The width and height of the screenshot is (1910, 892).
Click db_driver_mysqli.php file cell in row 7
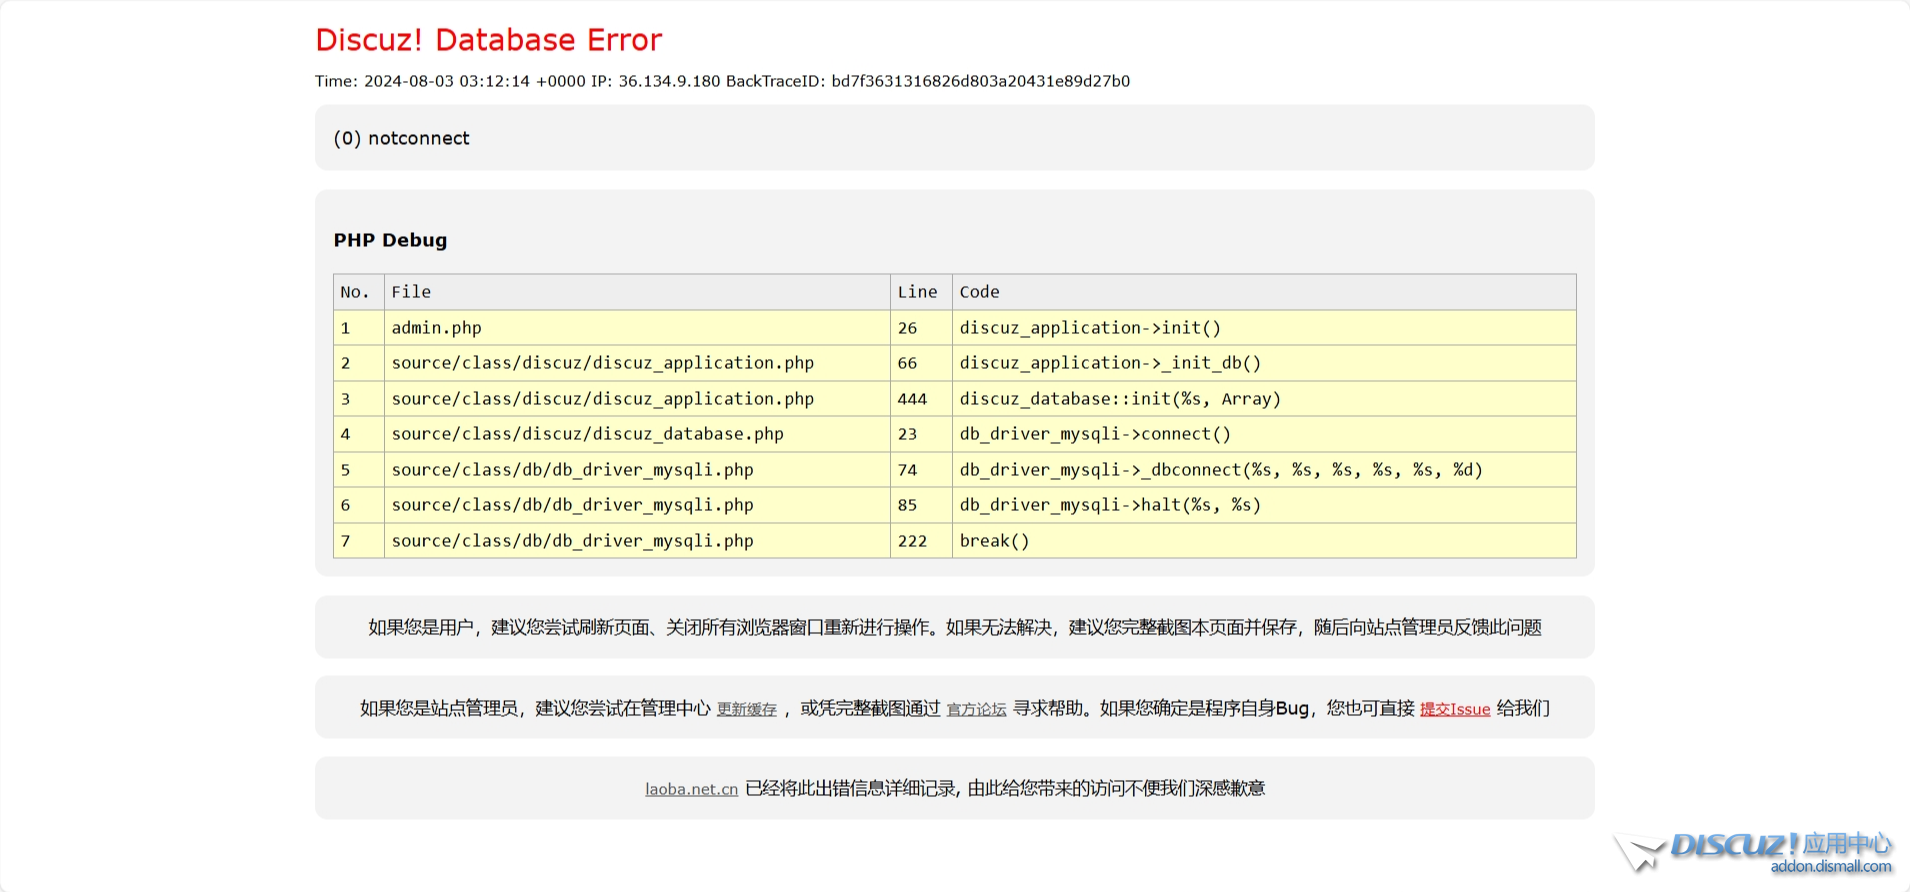pyautogui.click(x=637, y=541)
